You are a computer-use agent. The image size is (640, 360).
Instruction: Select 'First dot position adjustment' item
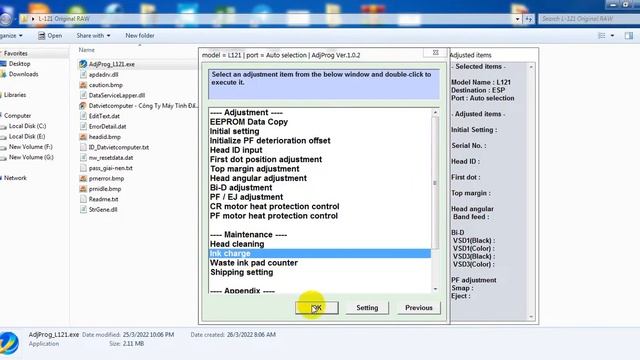pos(266,160)
